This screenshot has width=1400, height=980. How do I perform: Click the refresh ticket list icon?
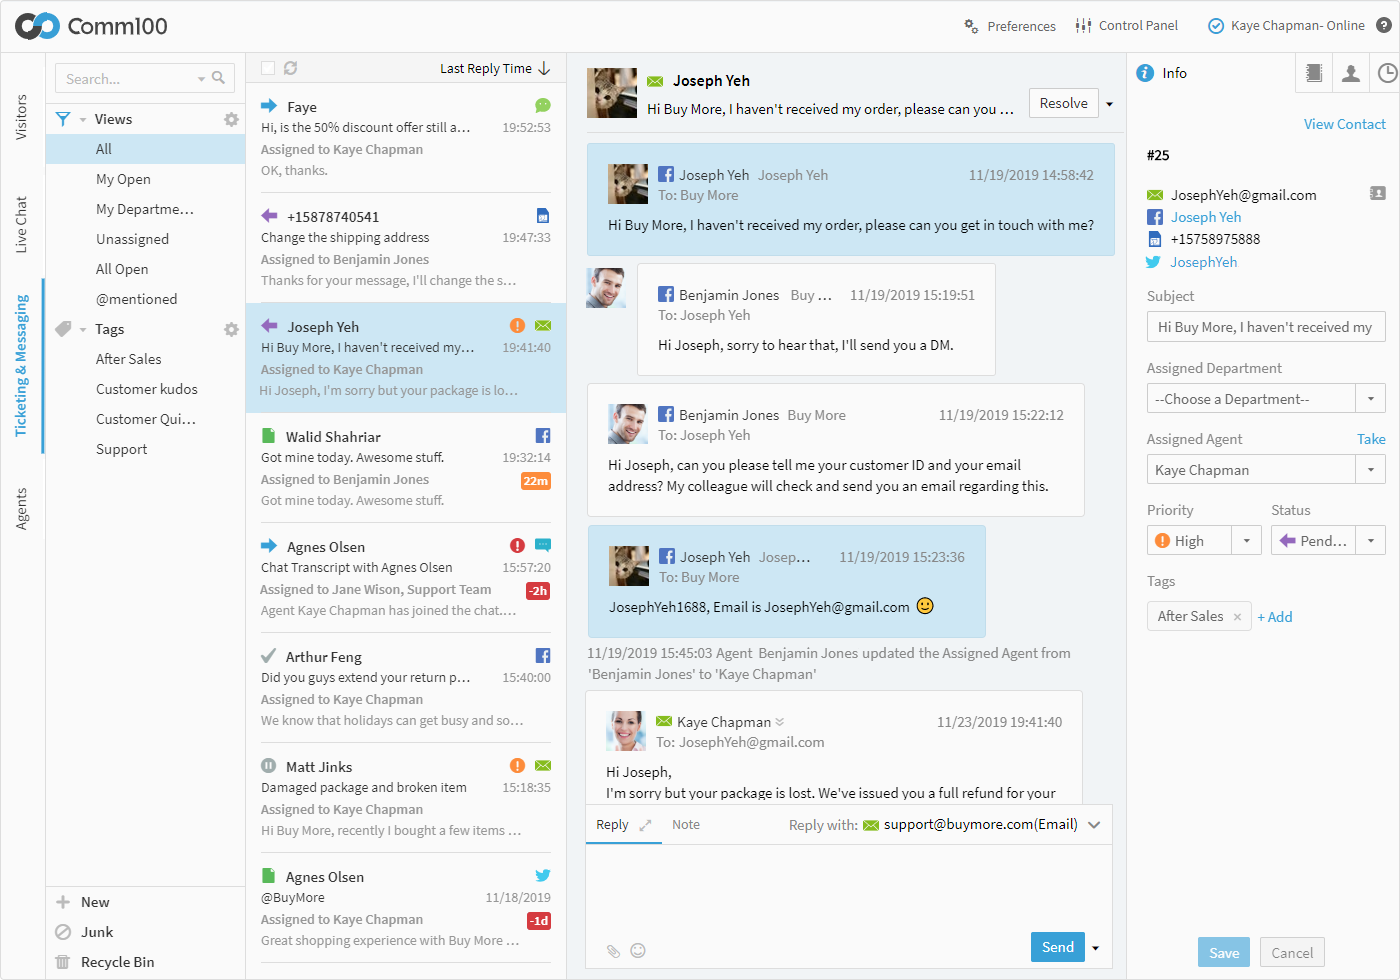click(x=290, y=68)
